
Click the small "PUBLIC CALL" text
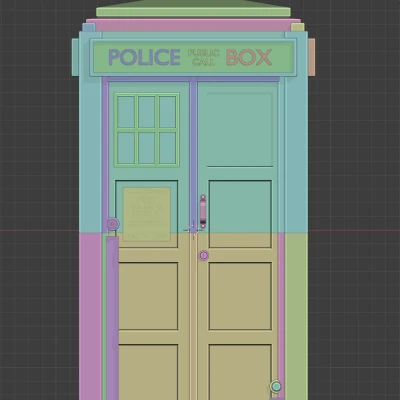tap(203, 57)
